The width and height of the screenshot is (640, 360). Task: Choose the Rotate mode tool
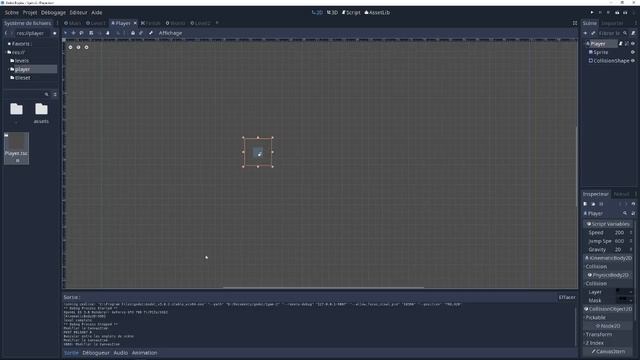pyautogui.click(x=82, y=33)
